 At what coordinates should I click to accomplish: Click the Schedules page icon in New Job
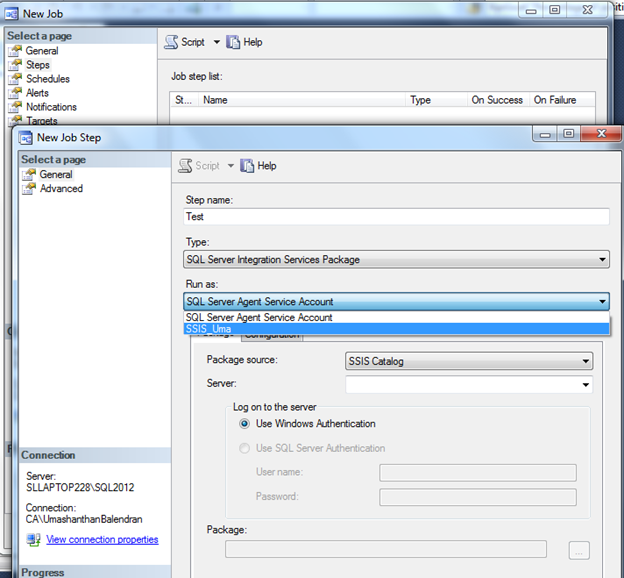tap(15, 79)
